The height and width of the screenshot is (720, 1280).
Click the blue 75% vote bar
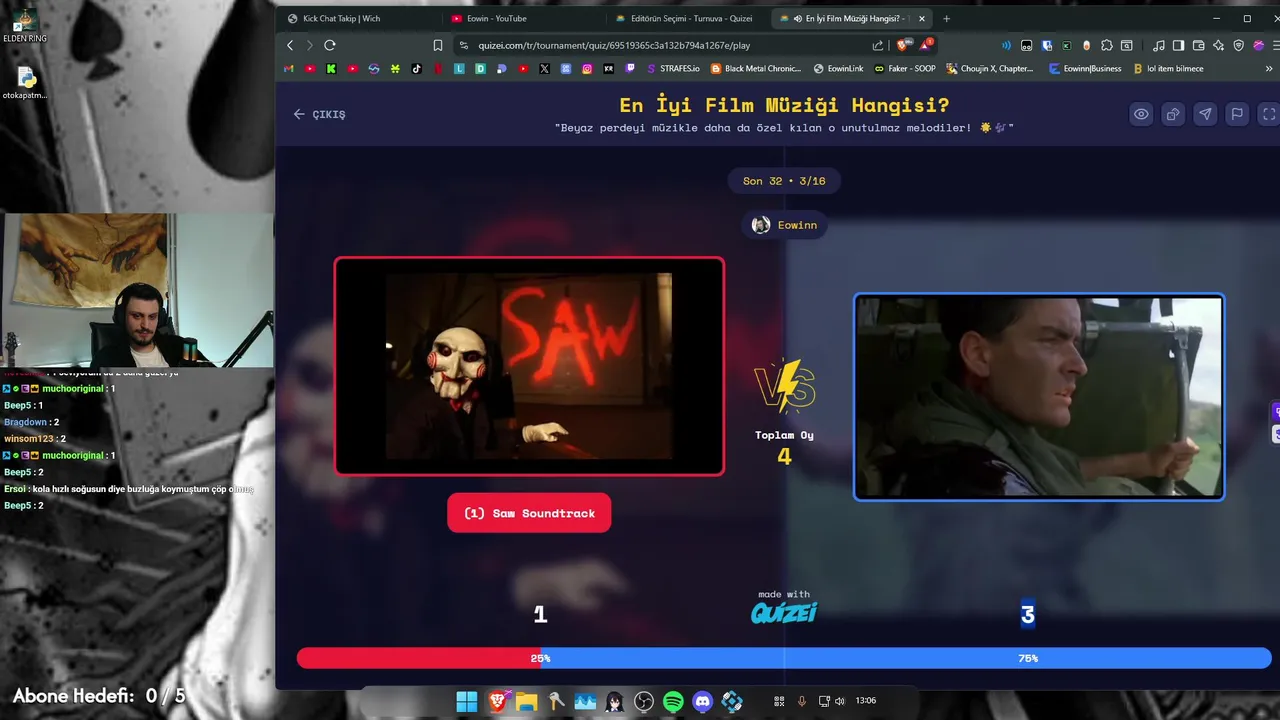coord(906,658)
